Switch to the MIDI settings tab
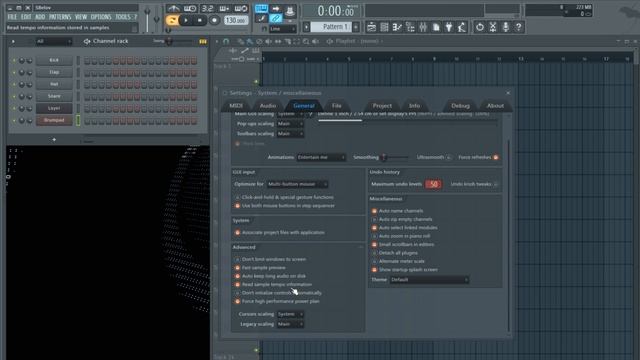This screenshot has width=640, height=360. click(236, 106)
